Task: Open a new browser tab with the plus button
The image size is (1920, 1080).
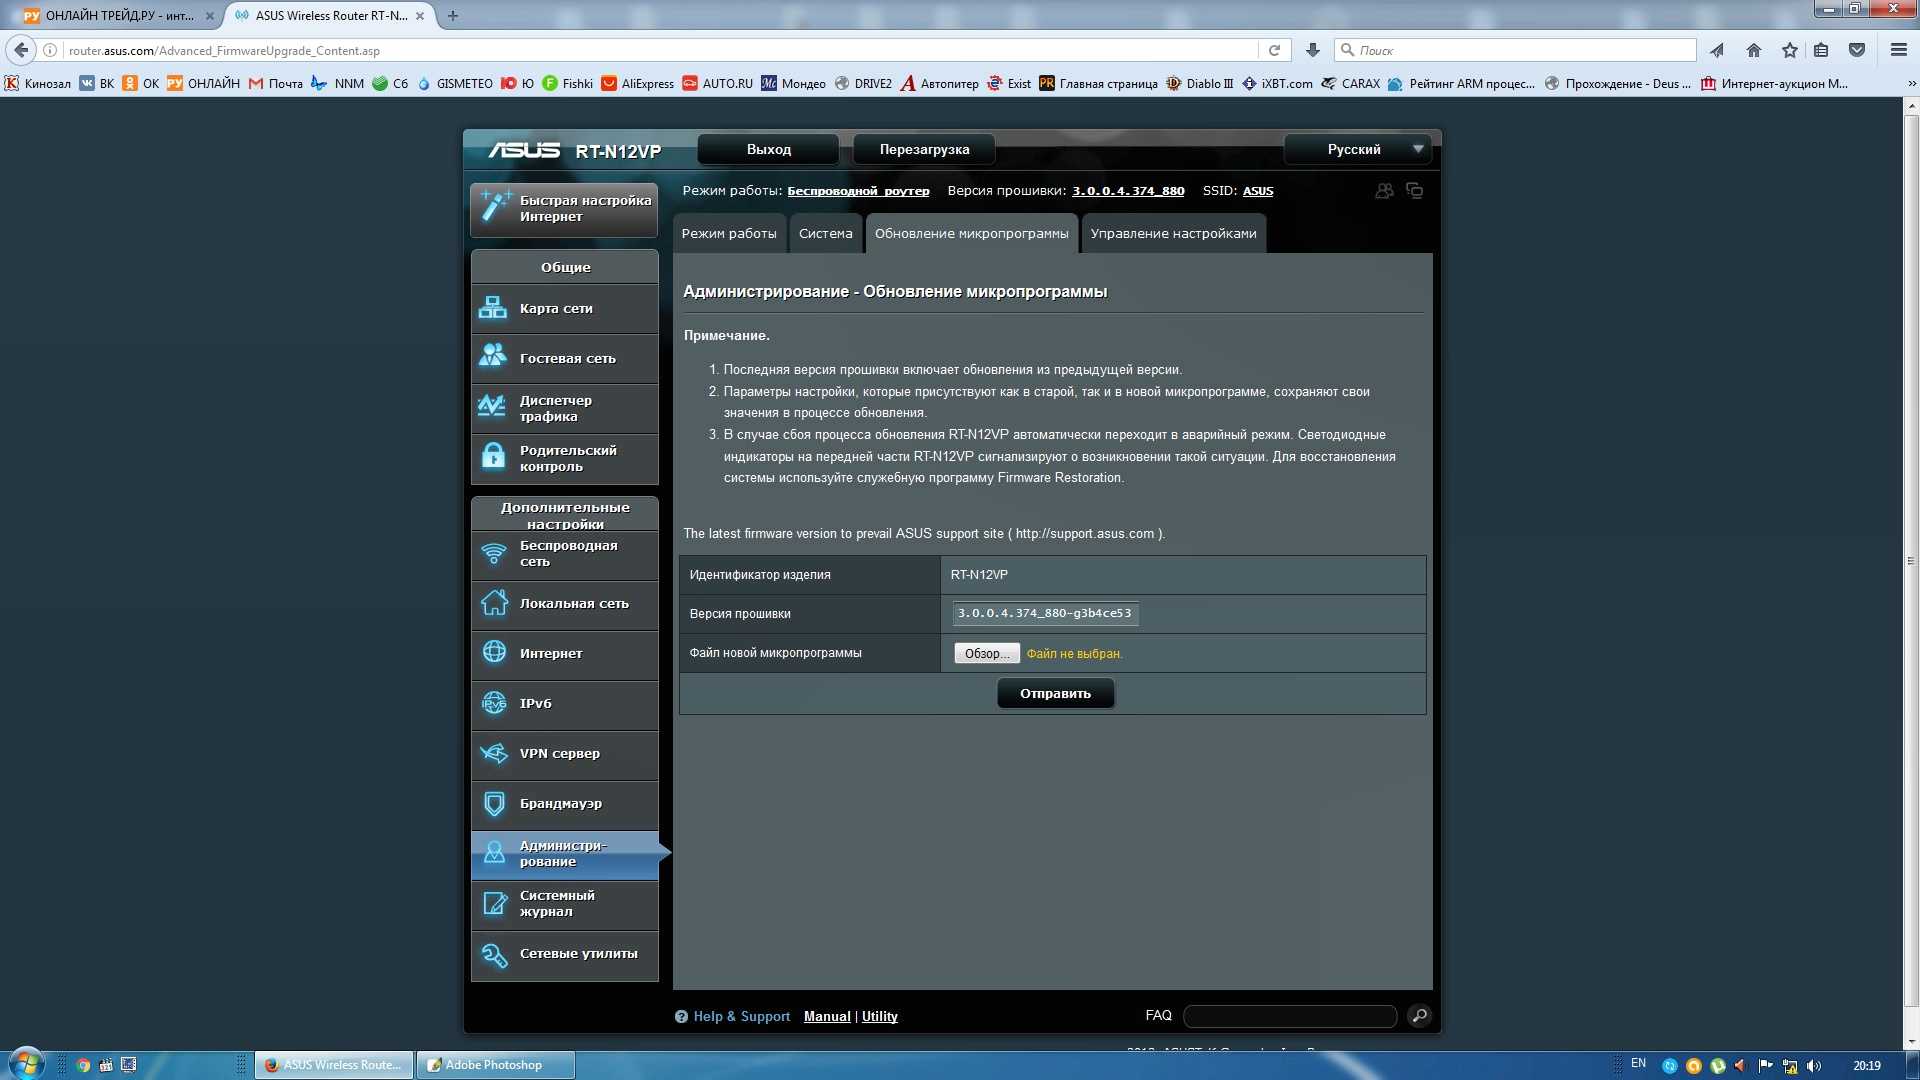Action: (x=453, y=16)
